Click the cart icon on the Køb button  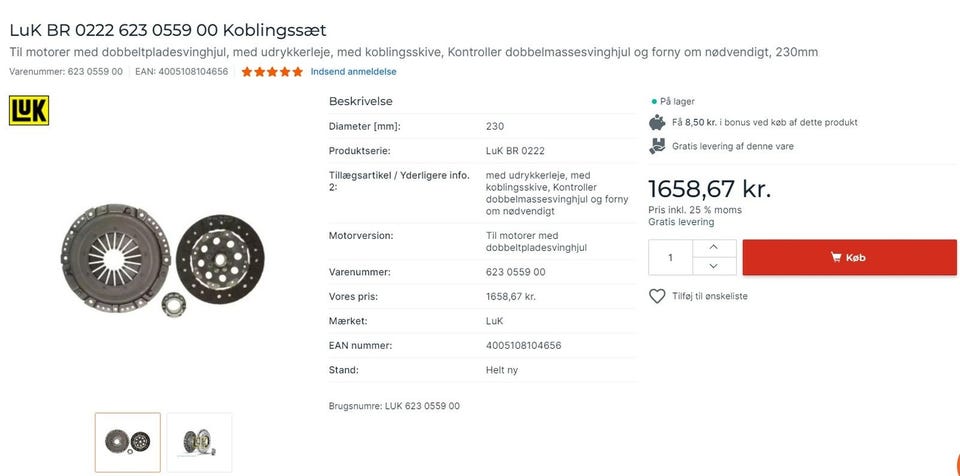tap(835, 257)
